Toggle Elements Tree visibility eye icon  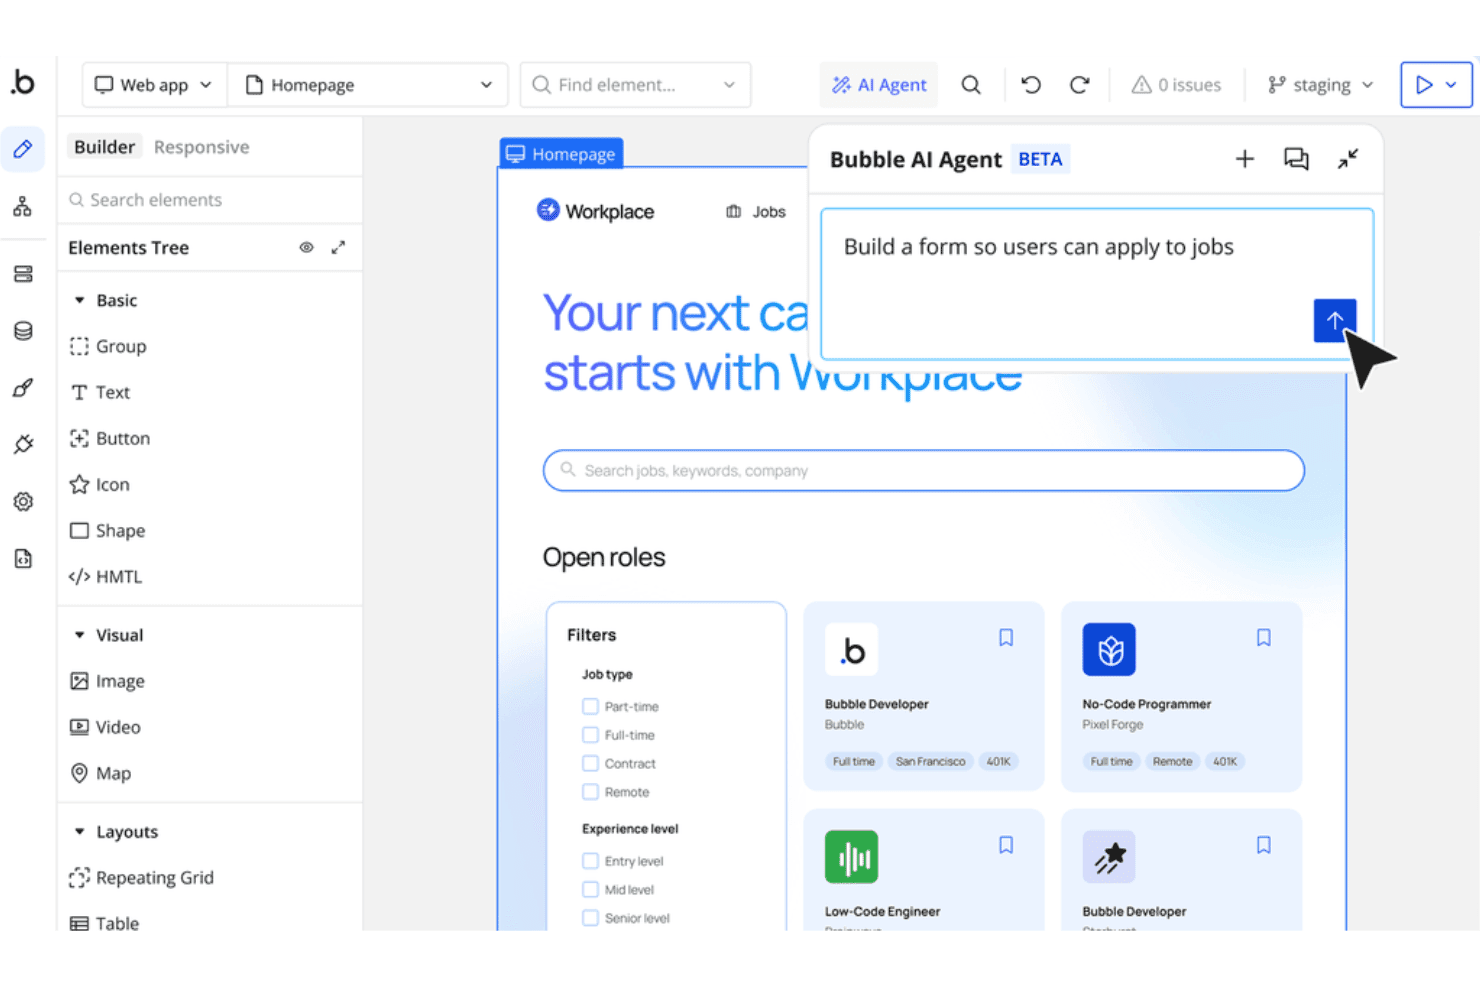pyautogui.click(x=306, y=247)
